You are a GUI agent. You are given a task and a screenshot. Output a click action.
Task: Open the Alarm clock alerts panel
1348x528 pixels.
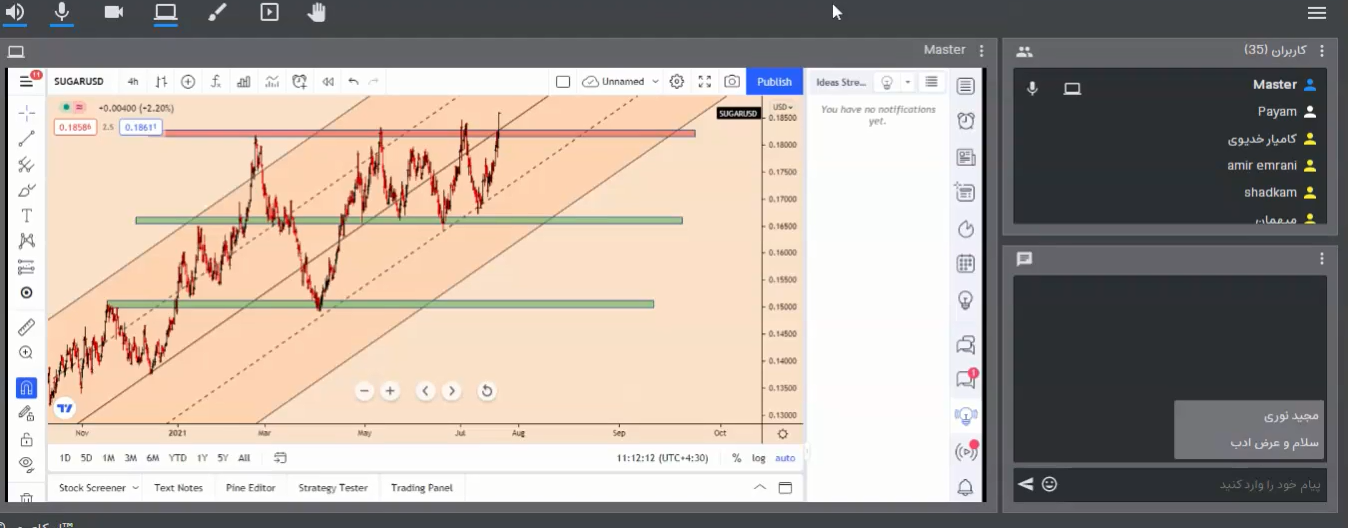click(965, 121)
